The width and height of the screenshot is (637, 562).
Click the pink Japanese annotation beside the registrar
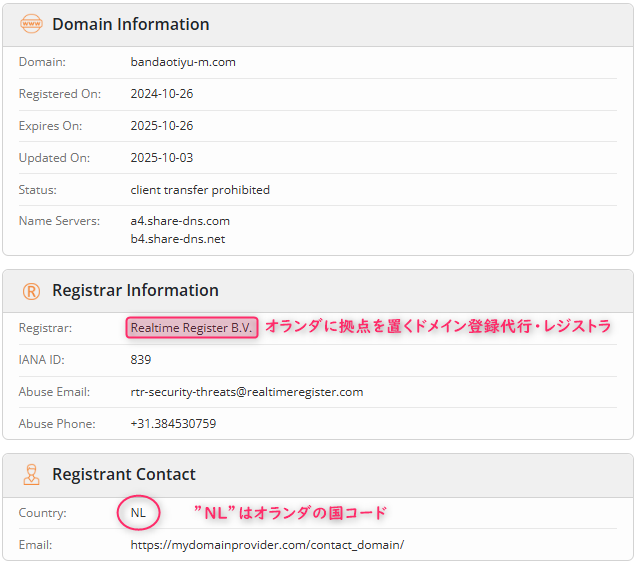coord(437,327)
